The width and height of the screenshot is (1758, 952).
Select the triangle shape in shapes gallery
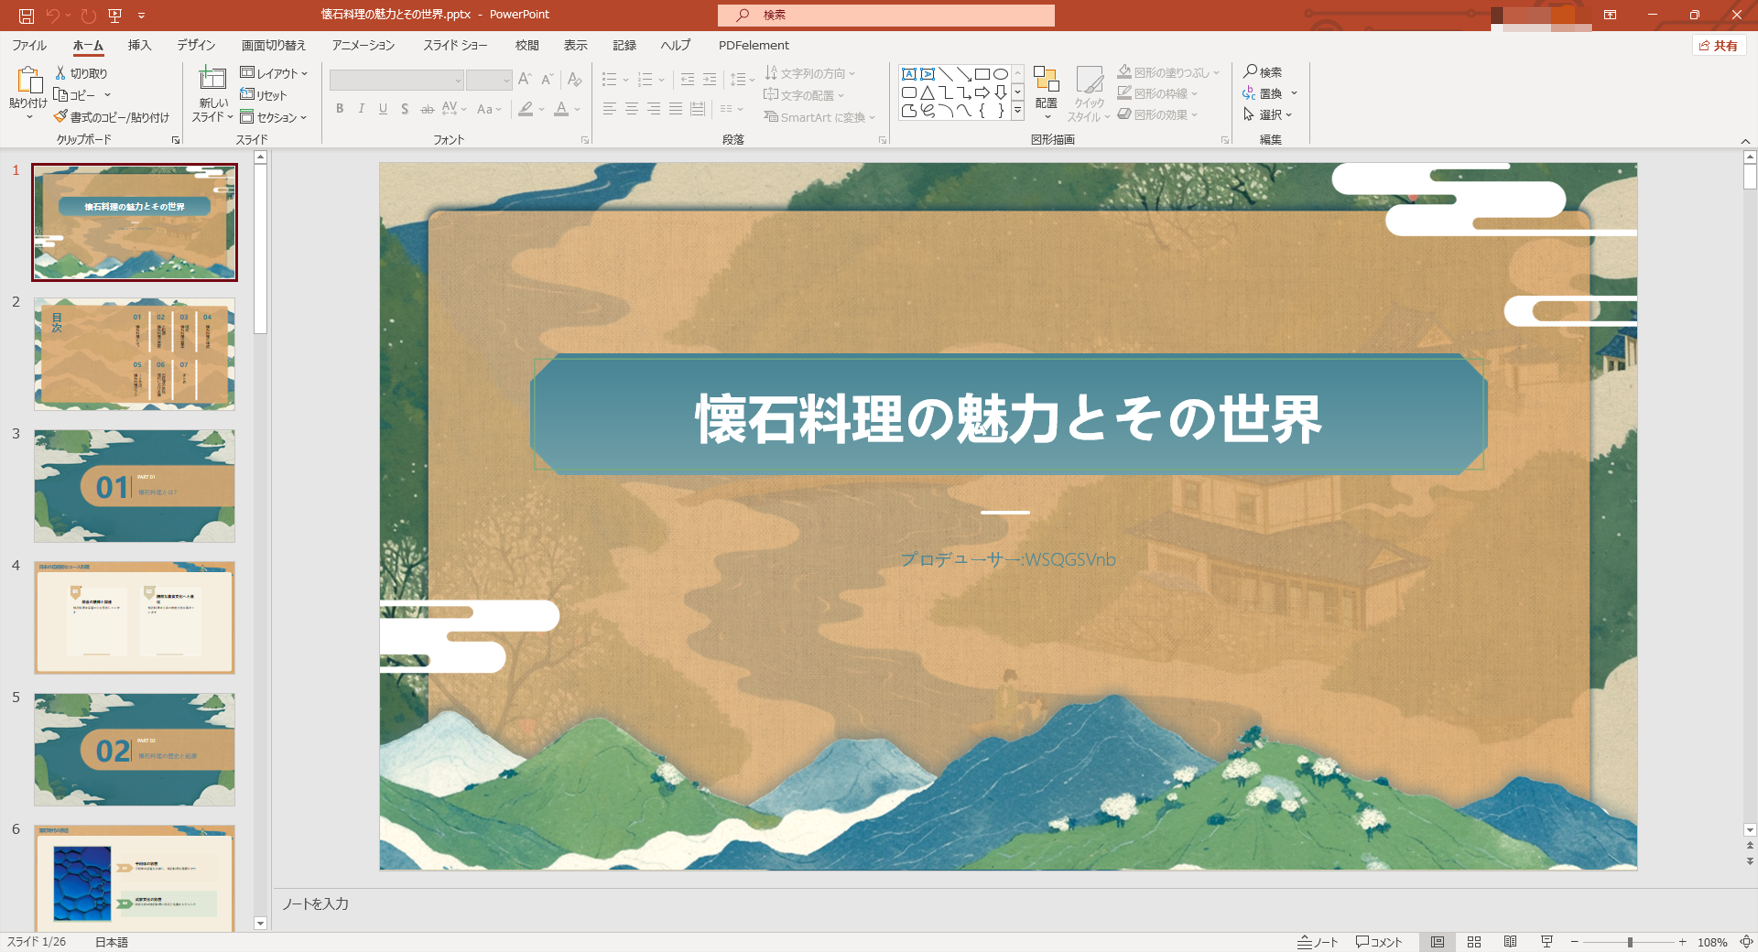(927, 93)
